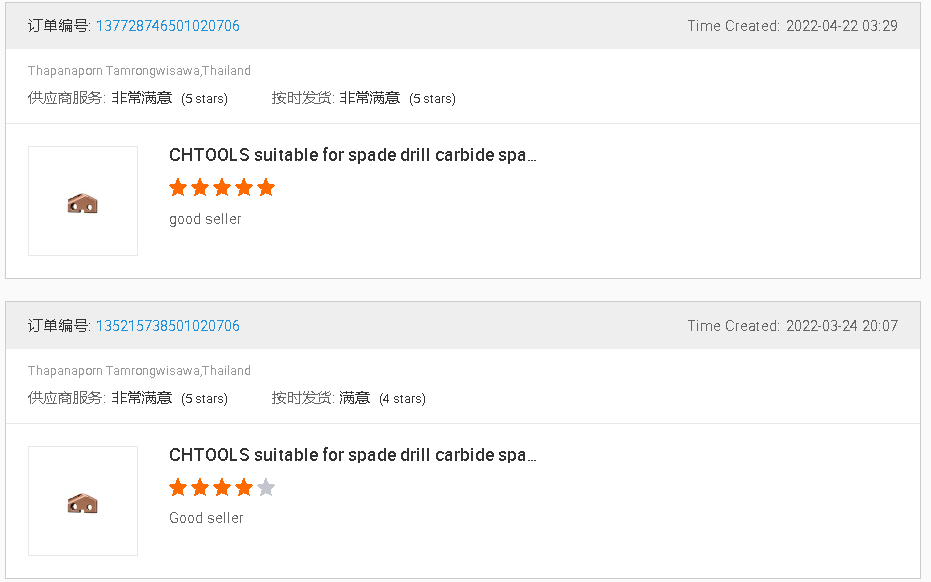The width and height of the screenshot is (931, 582).
Task: Open order number 135215738501020706 link
Action: (168, 326)
